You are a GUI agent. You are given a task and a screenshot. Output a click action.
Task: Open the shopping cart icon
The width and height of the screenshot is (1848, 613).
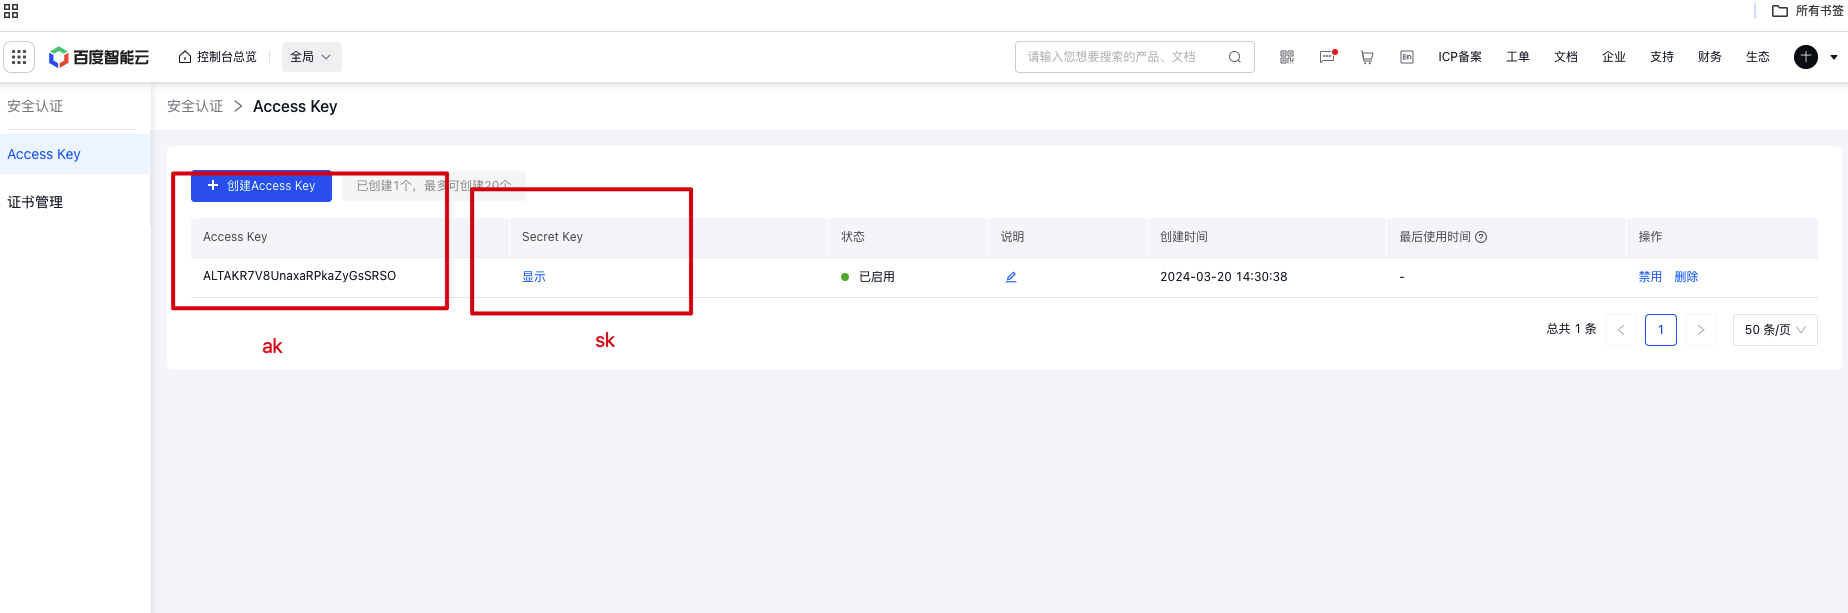click(x=1367, y=57)
